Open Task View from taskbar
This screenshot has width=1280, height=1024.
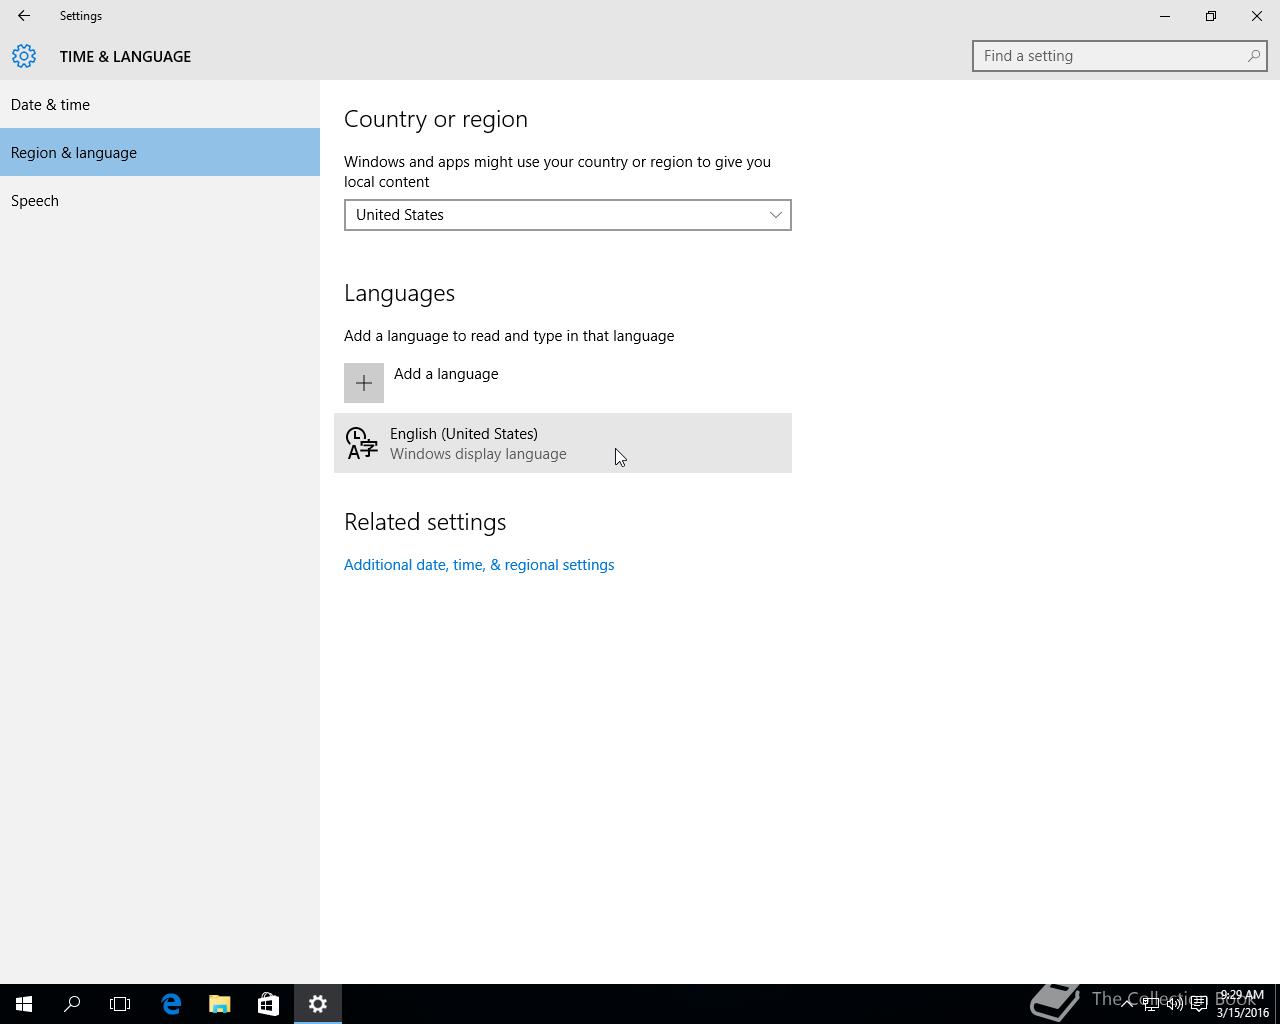(120, 1004)
